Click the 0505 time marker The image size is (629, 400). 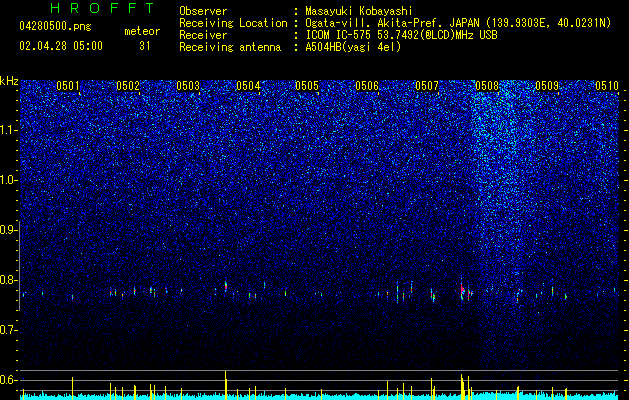(307, 85)
